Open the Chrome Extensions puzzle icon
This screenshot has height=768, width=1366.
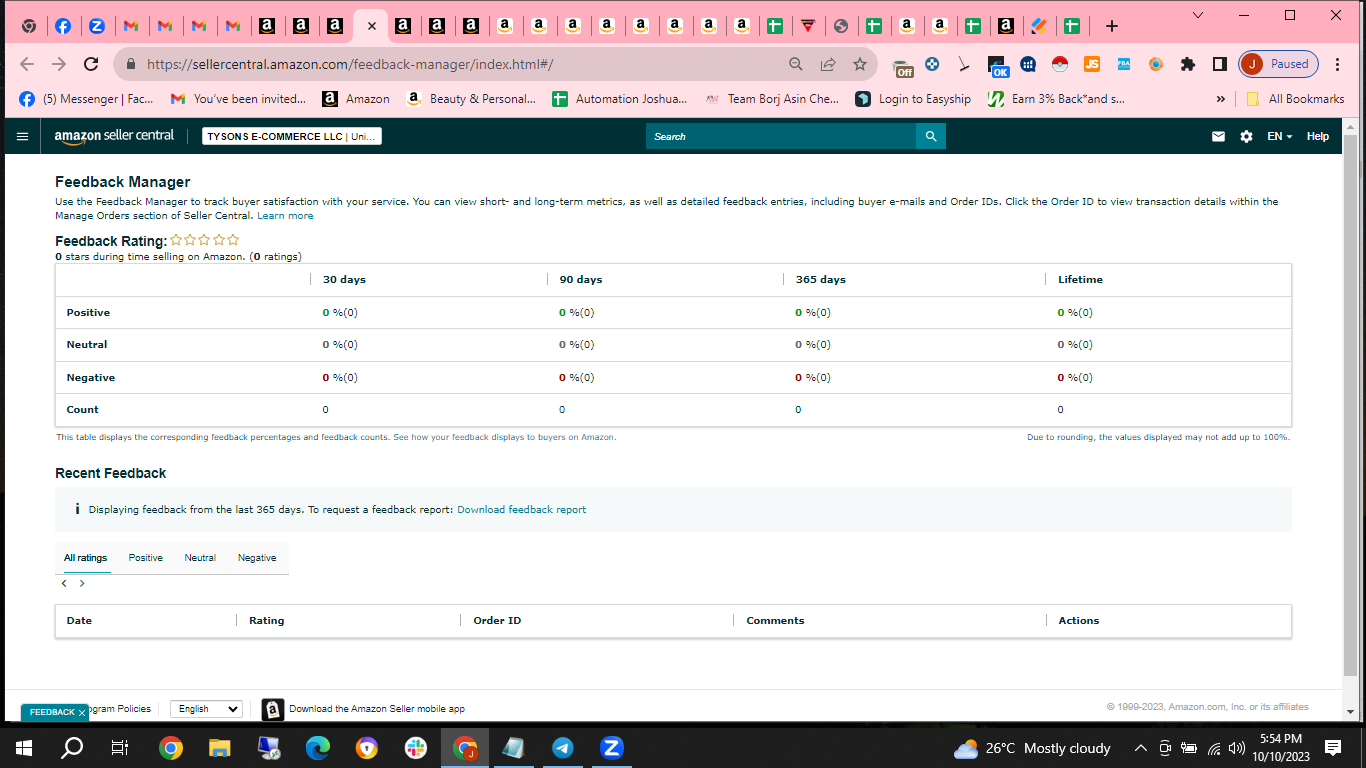click(x=1188, y=64)
